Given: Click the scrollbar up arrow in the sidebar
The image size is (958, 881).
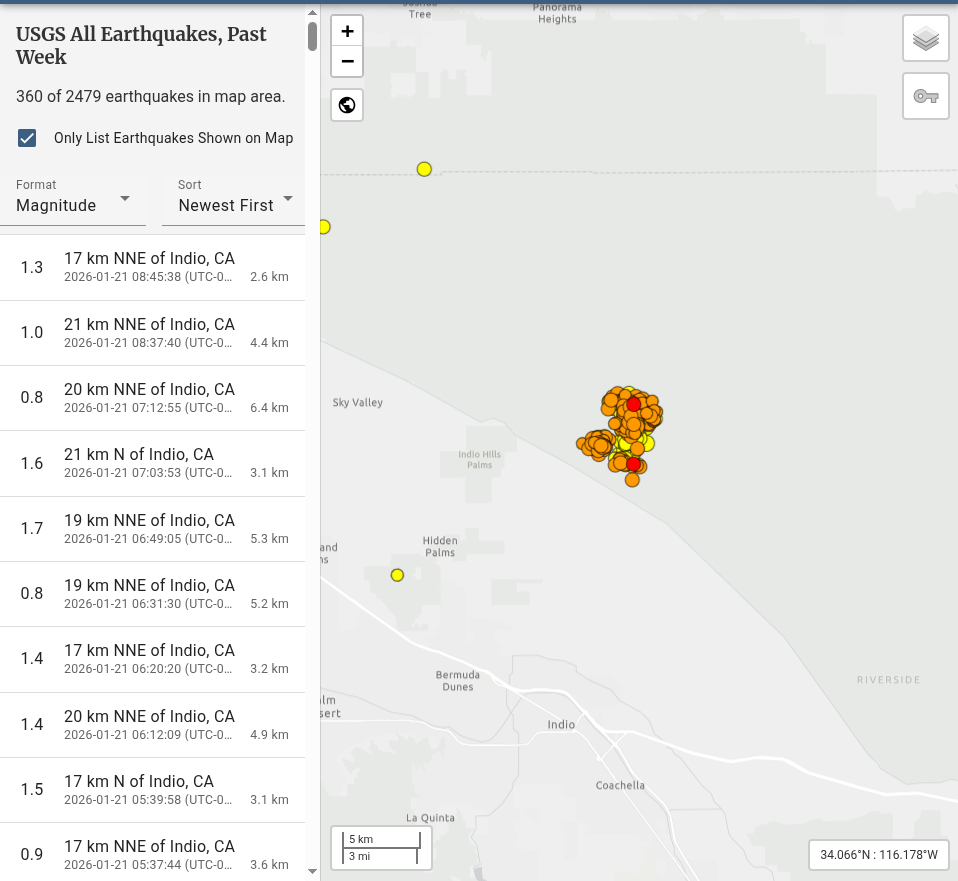Looking at the screenshot, I should [312, 9].
